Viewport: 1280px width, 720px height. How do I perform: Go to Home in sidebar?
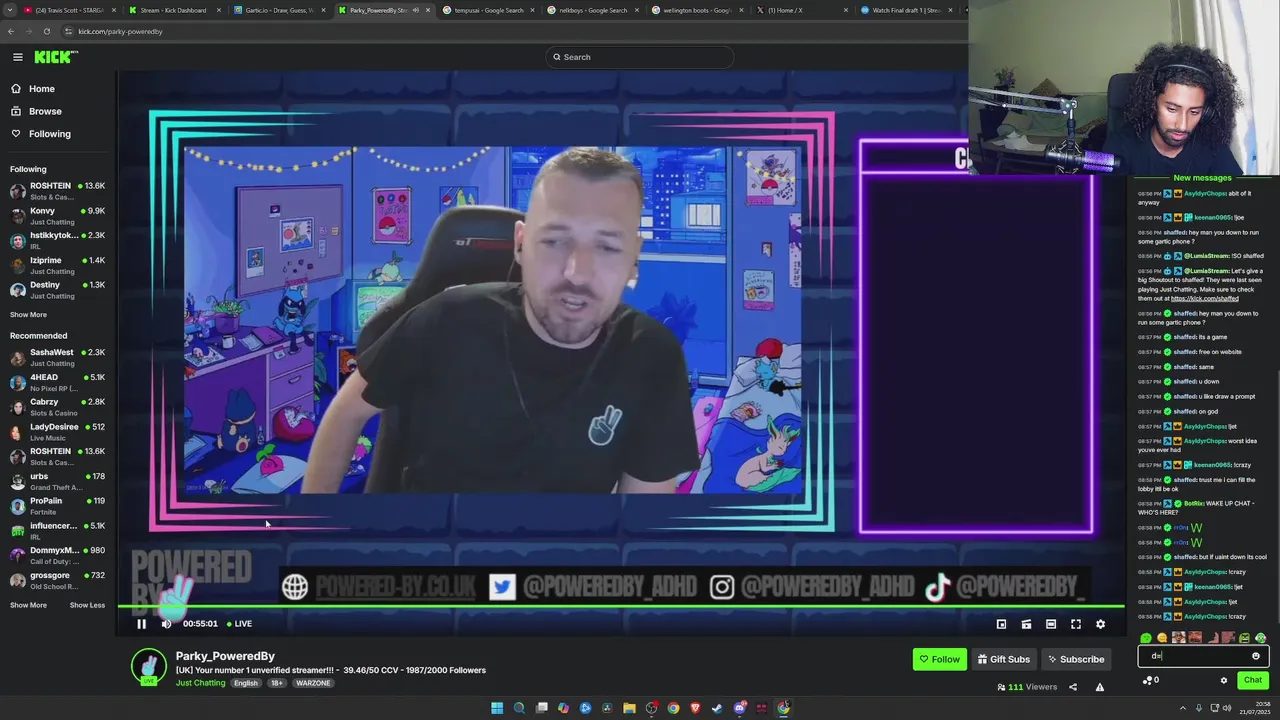coord(42,89)
